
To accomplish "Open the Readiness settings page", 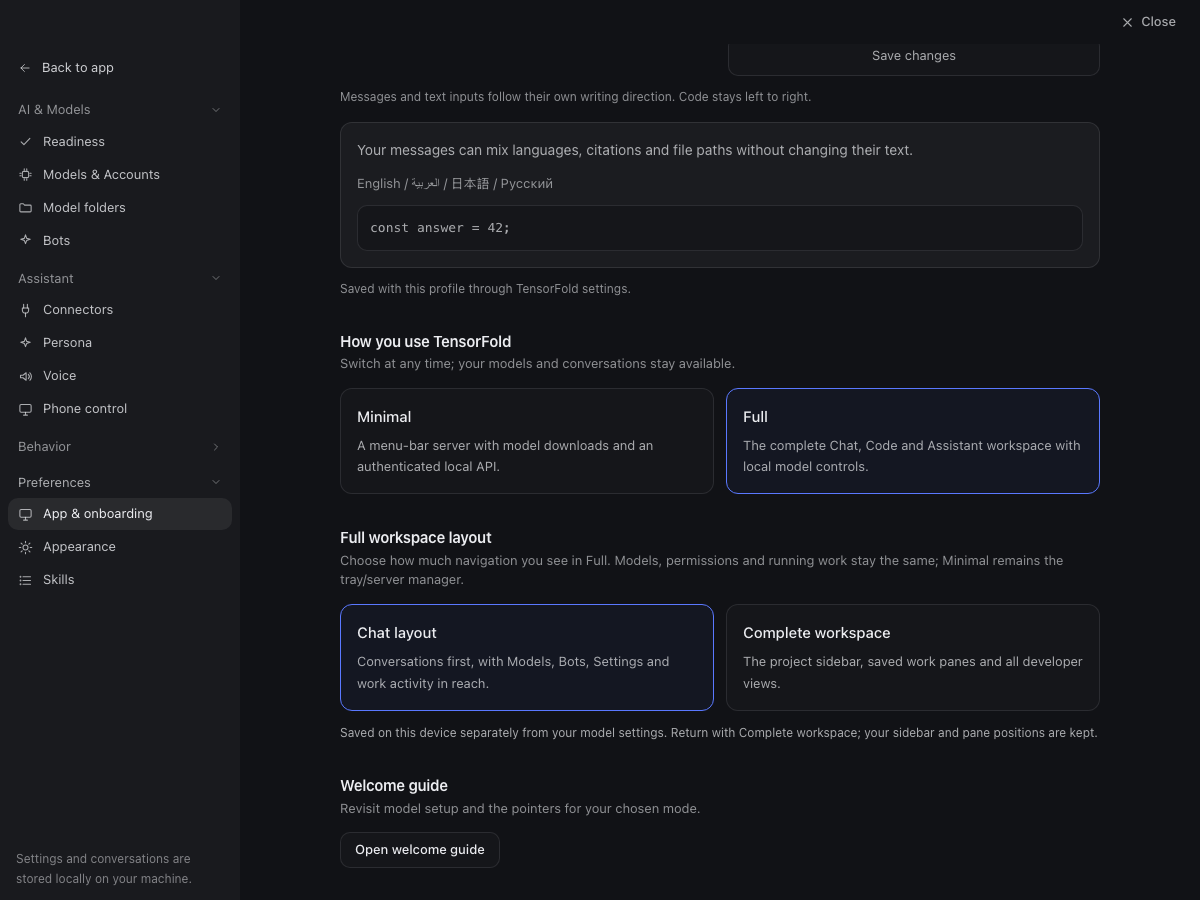I will [x=120, y=142].
